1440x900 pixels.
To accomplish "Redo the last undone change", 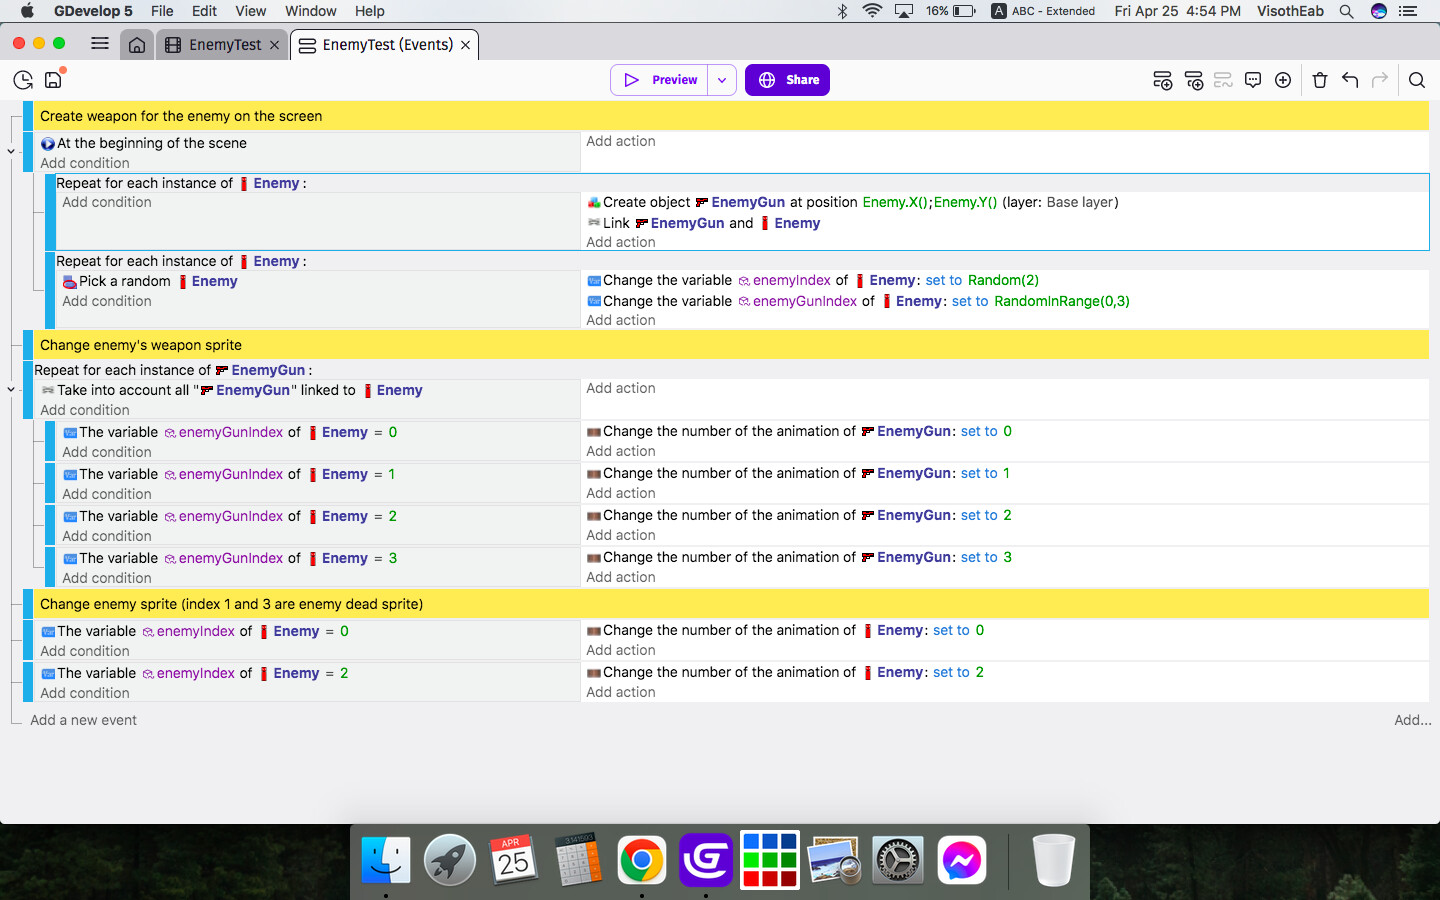I will (1380, 80).
